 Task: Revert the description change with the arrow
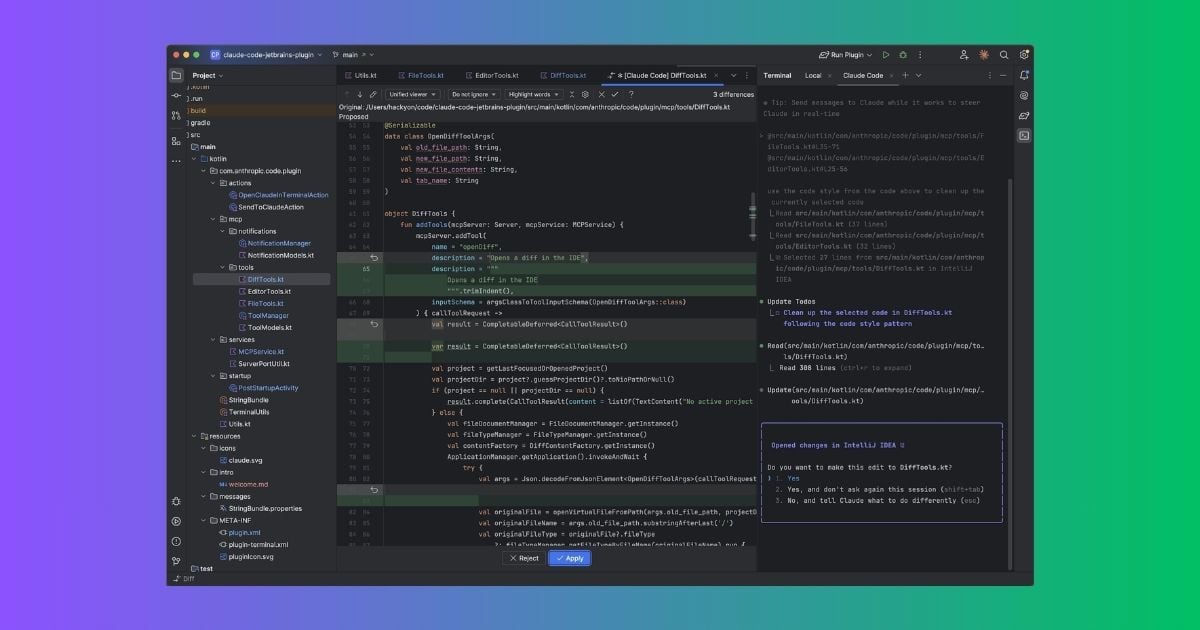374,258
